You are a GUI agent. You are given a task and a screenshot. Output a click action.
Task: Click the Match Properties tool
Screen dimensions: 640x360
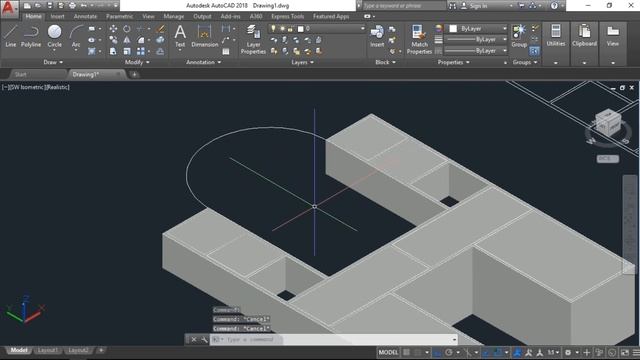coord(419,39)
